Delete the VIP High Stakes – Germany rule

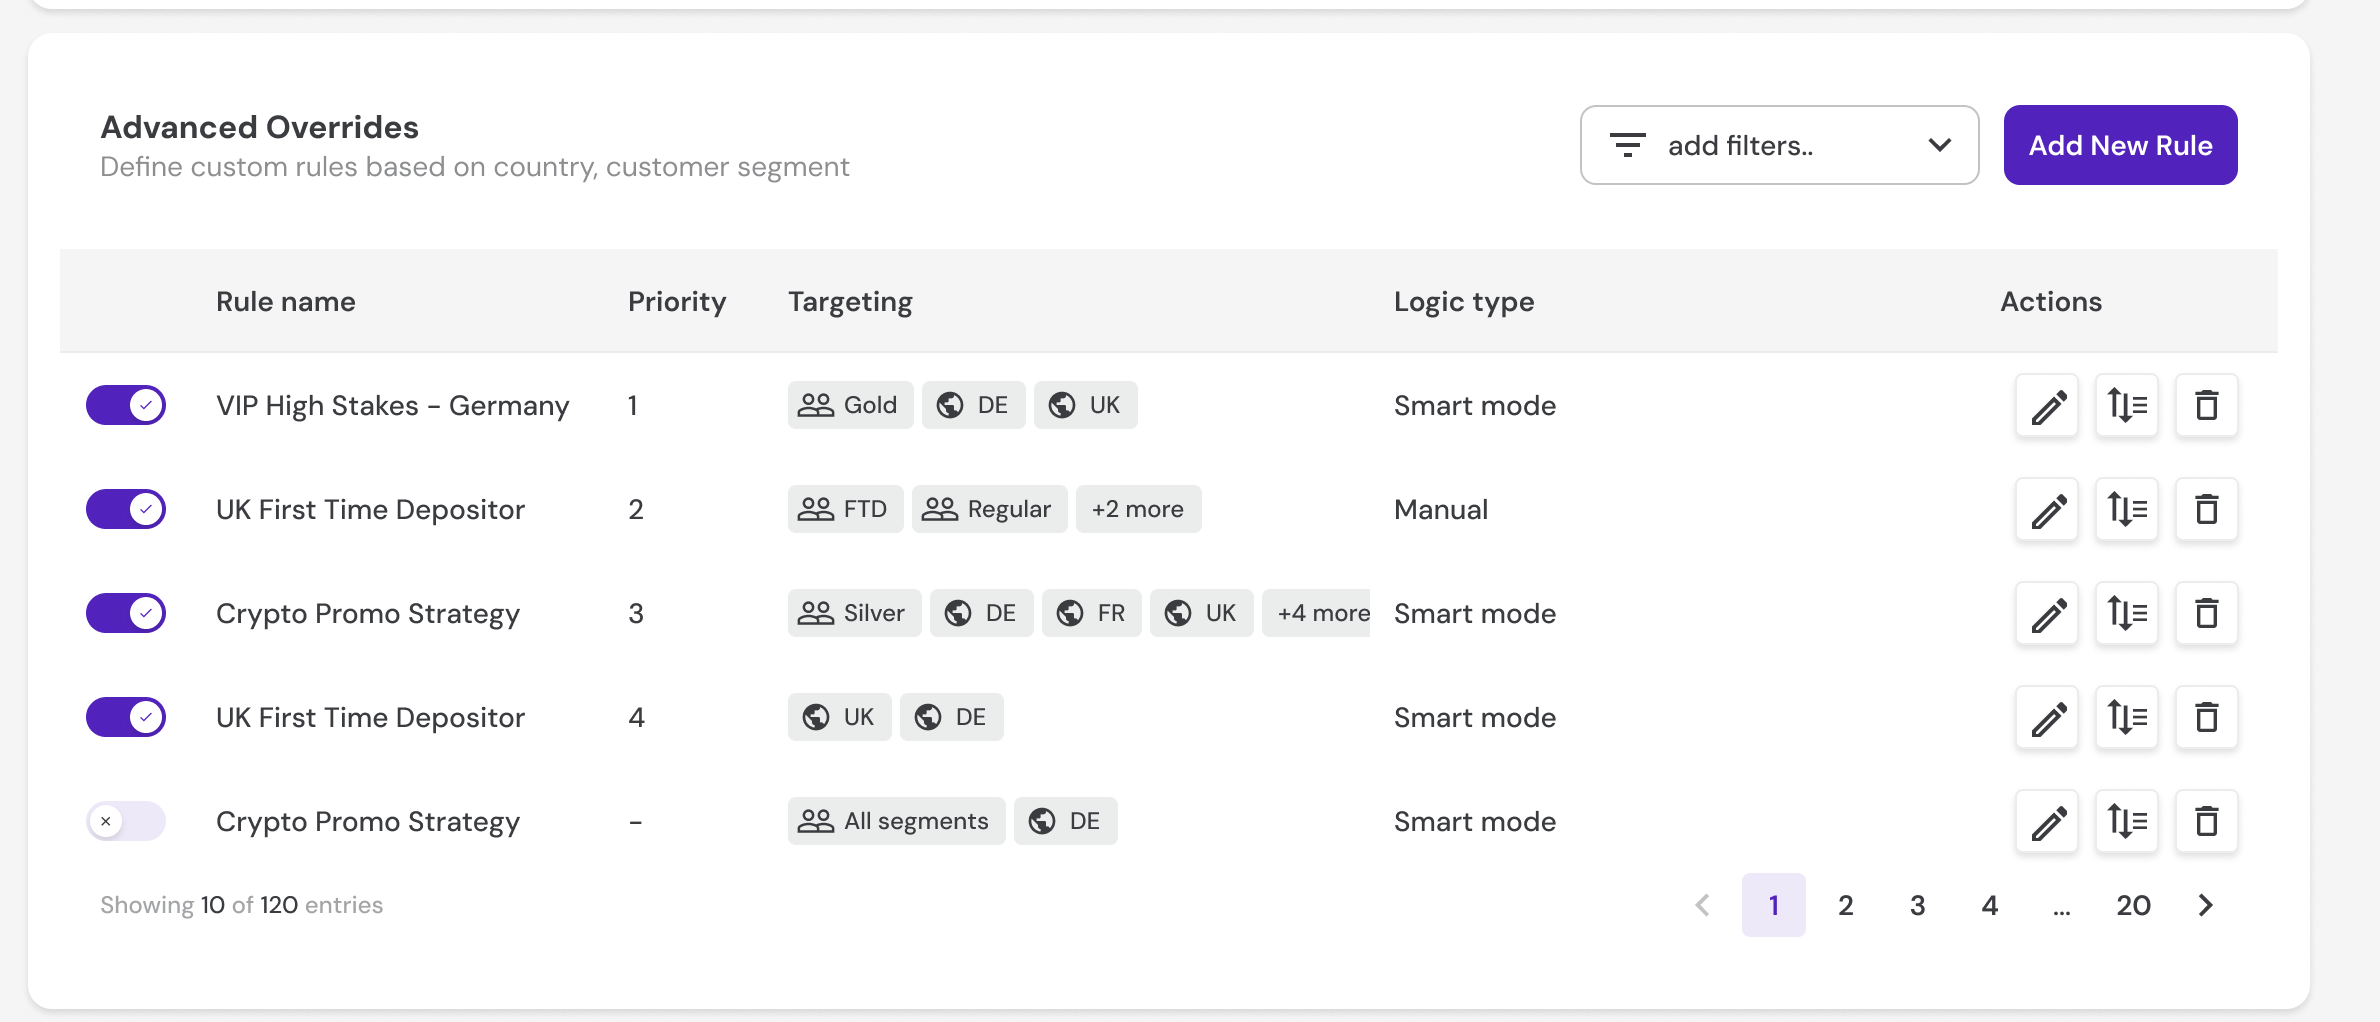(2207, 405)
